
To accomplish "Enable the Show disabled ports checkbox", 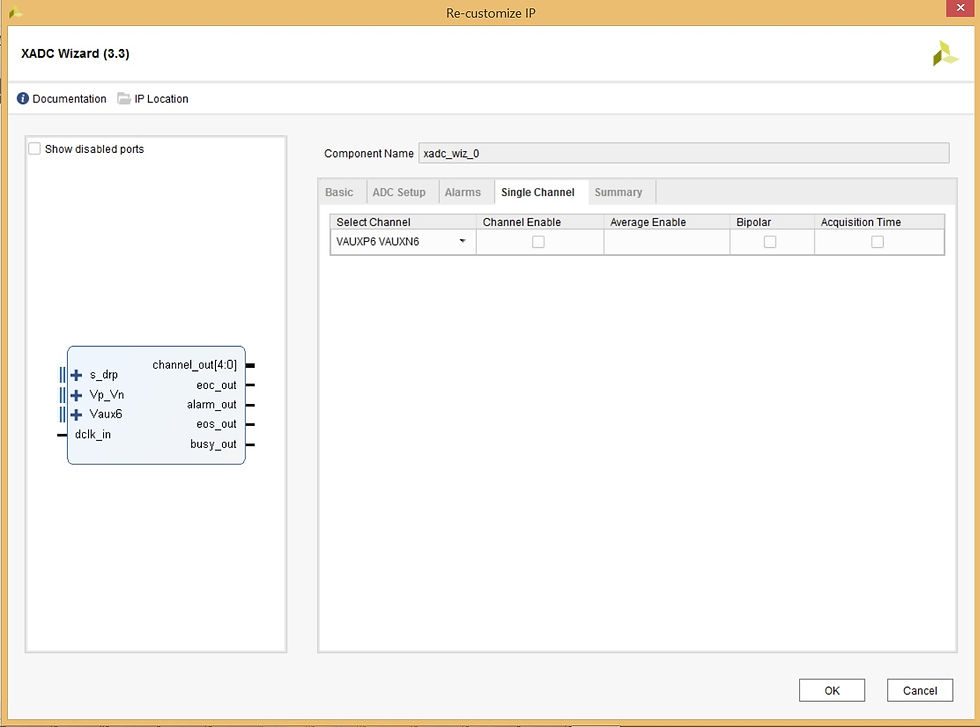I will pyautogui.click(x=35, y=148).
